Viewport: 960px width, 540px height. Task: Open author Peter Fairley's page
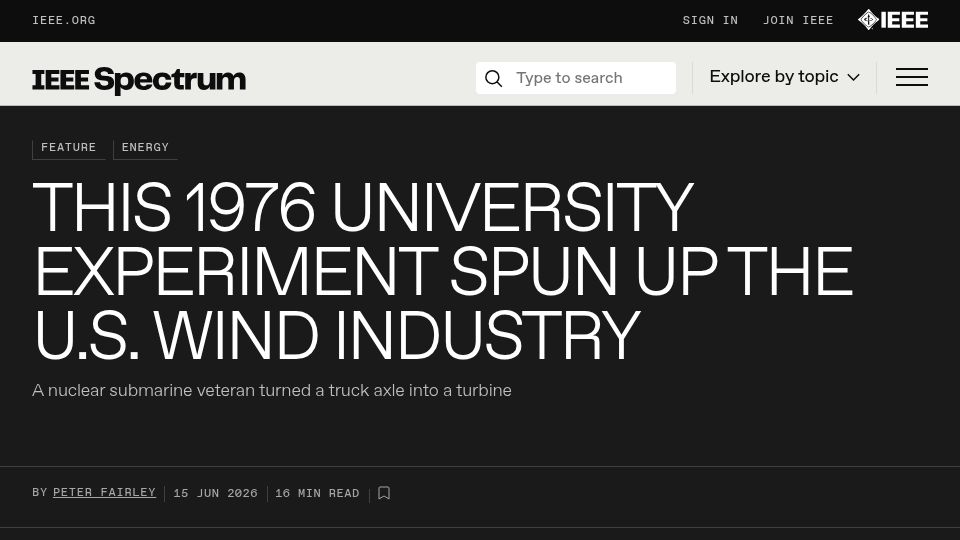(104, 493)
